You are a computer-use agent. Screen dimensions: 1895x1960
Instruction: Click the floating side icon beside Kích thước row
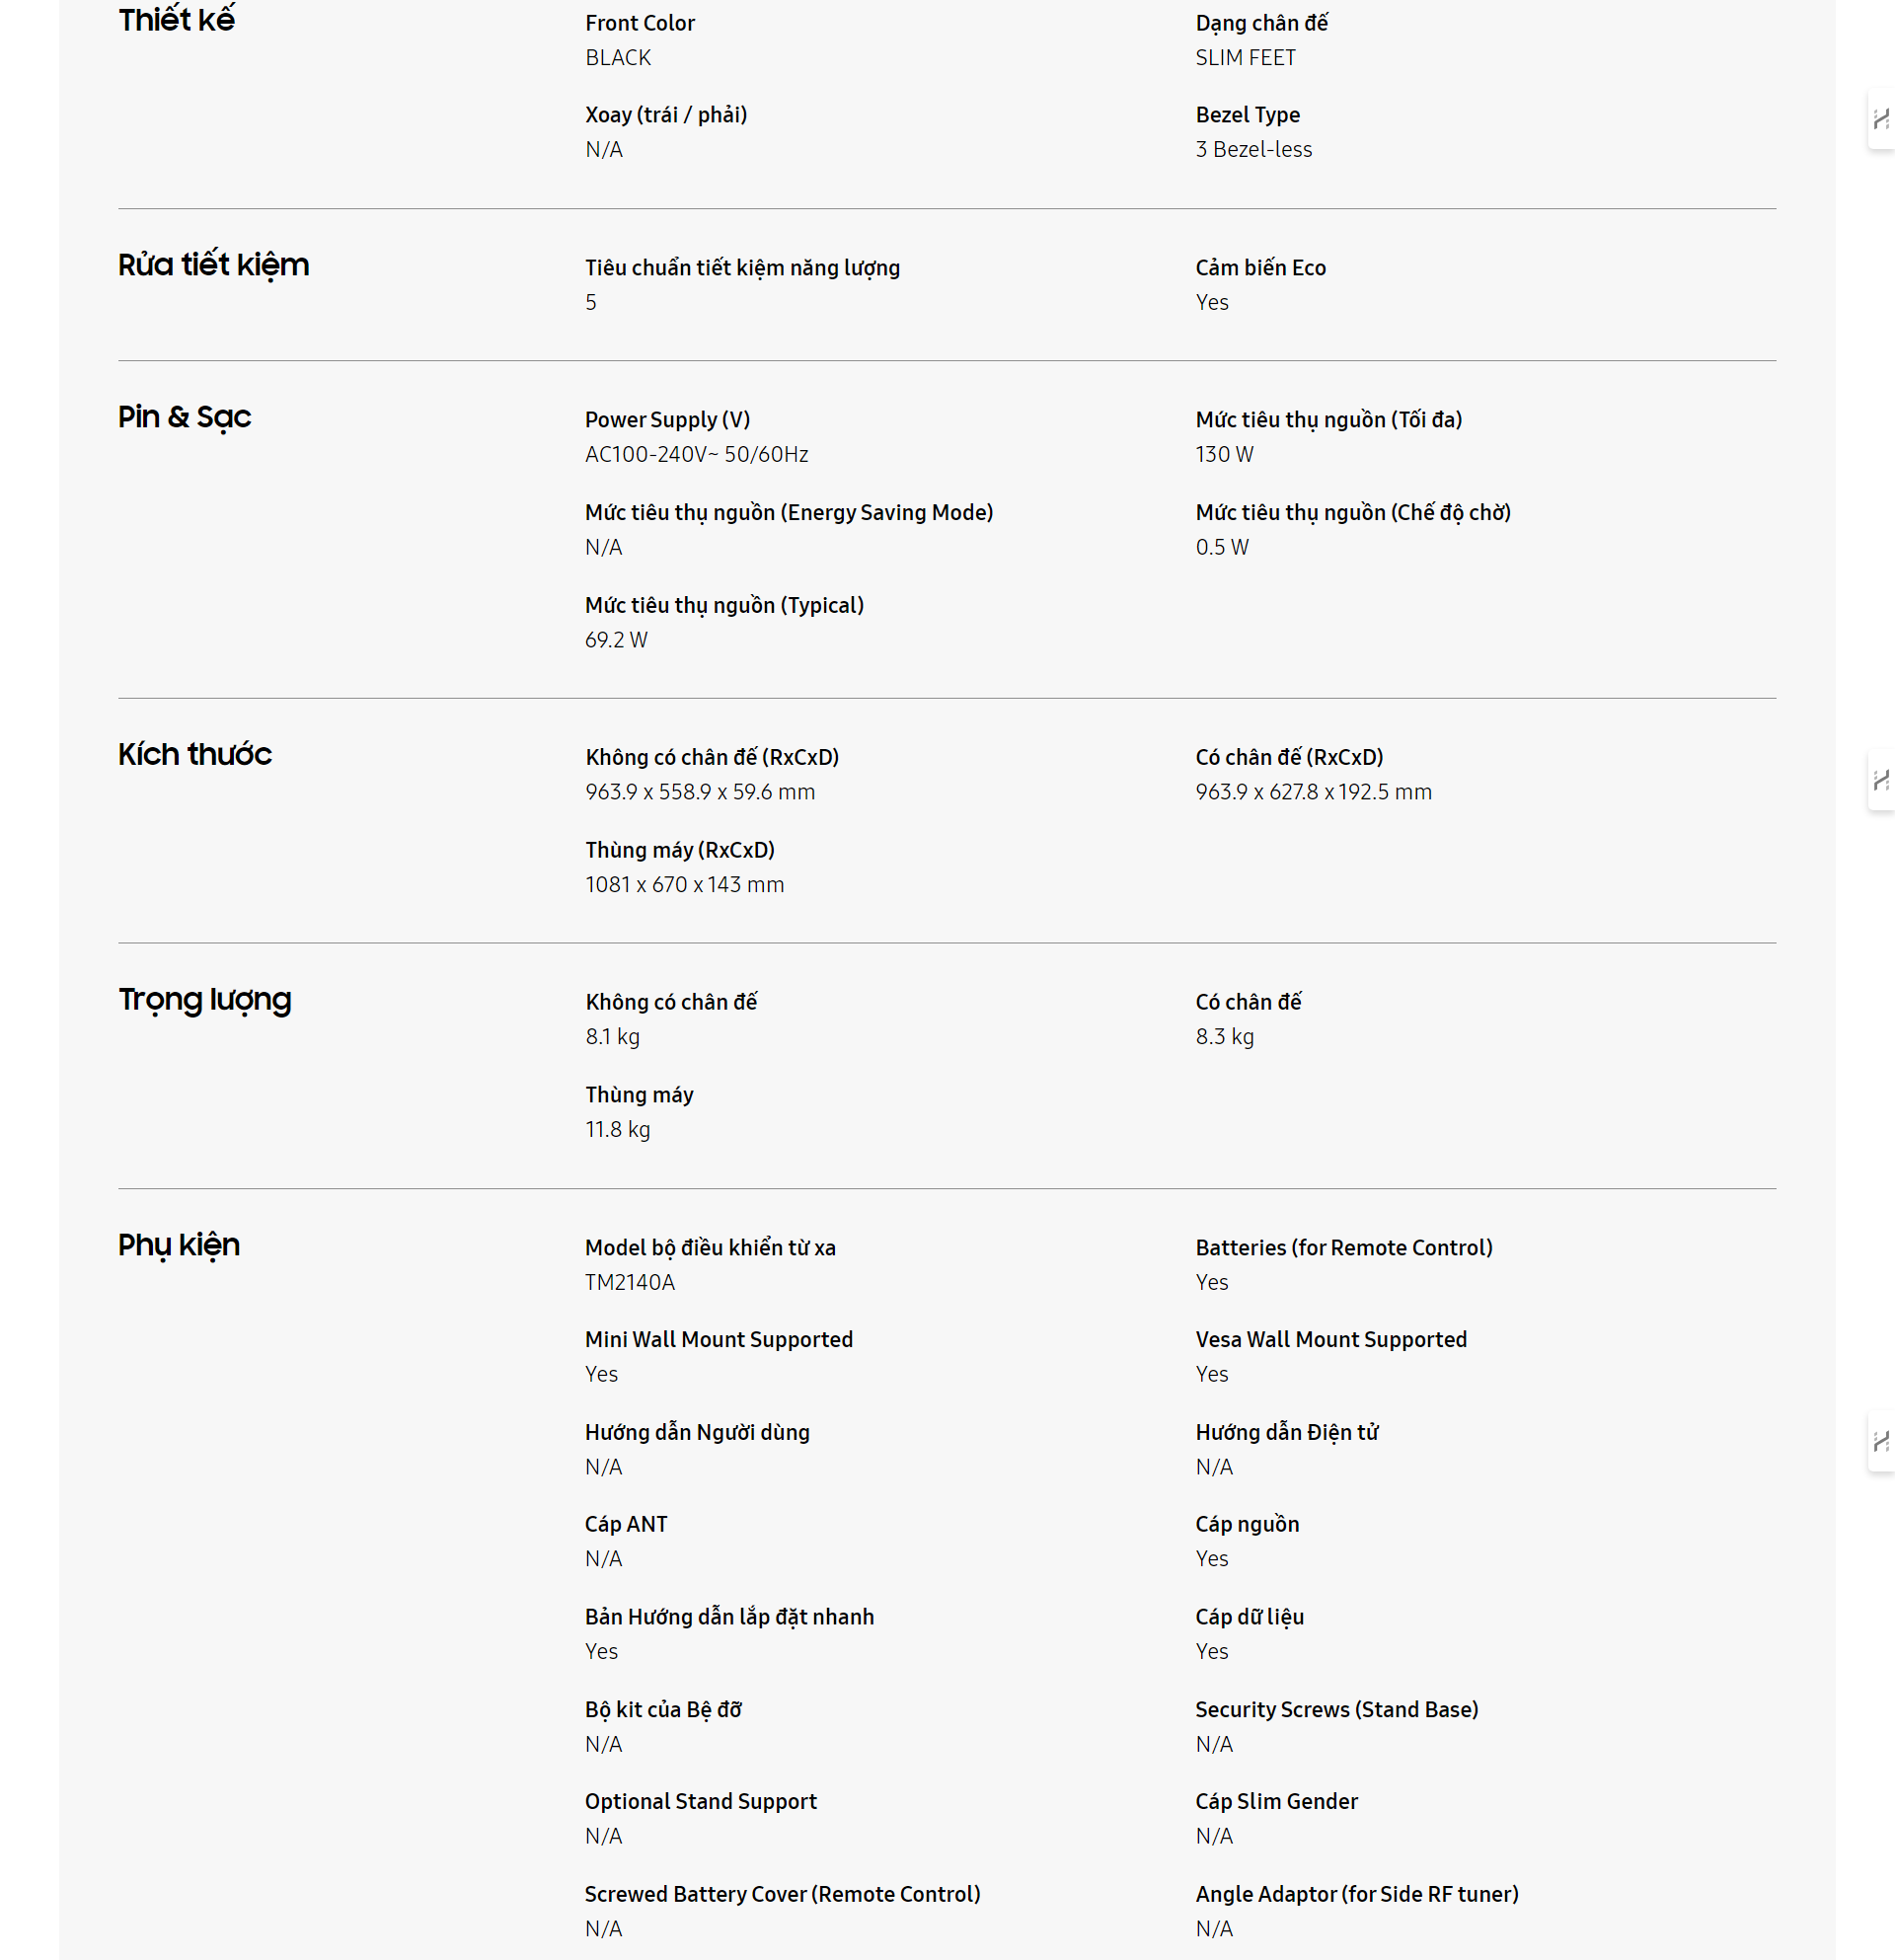point(1880,780)
